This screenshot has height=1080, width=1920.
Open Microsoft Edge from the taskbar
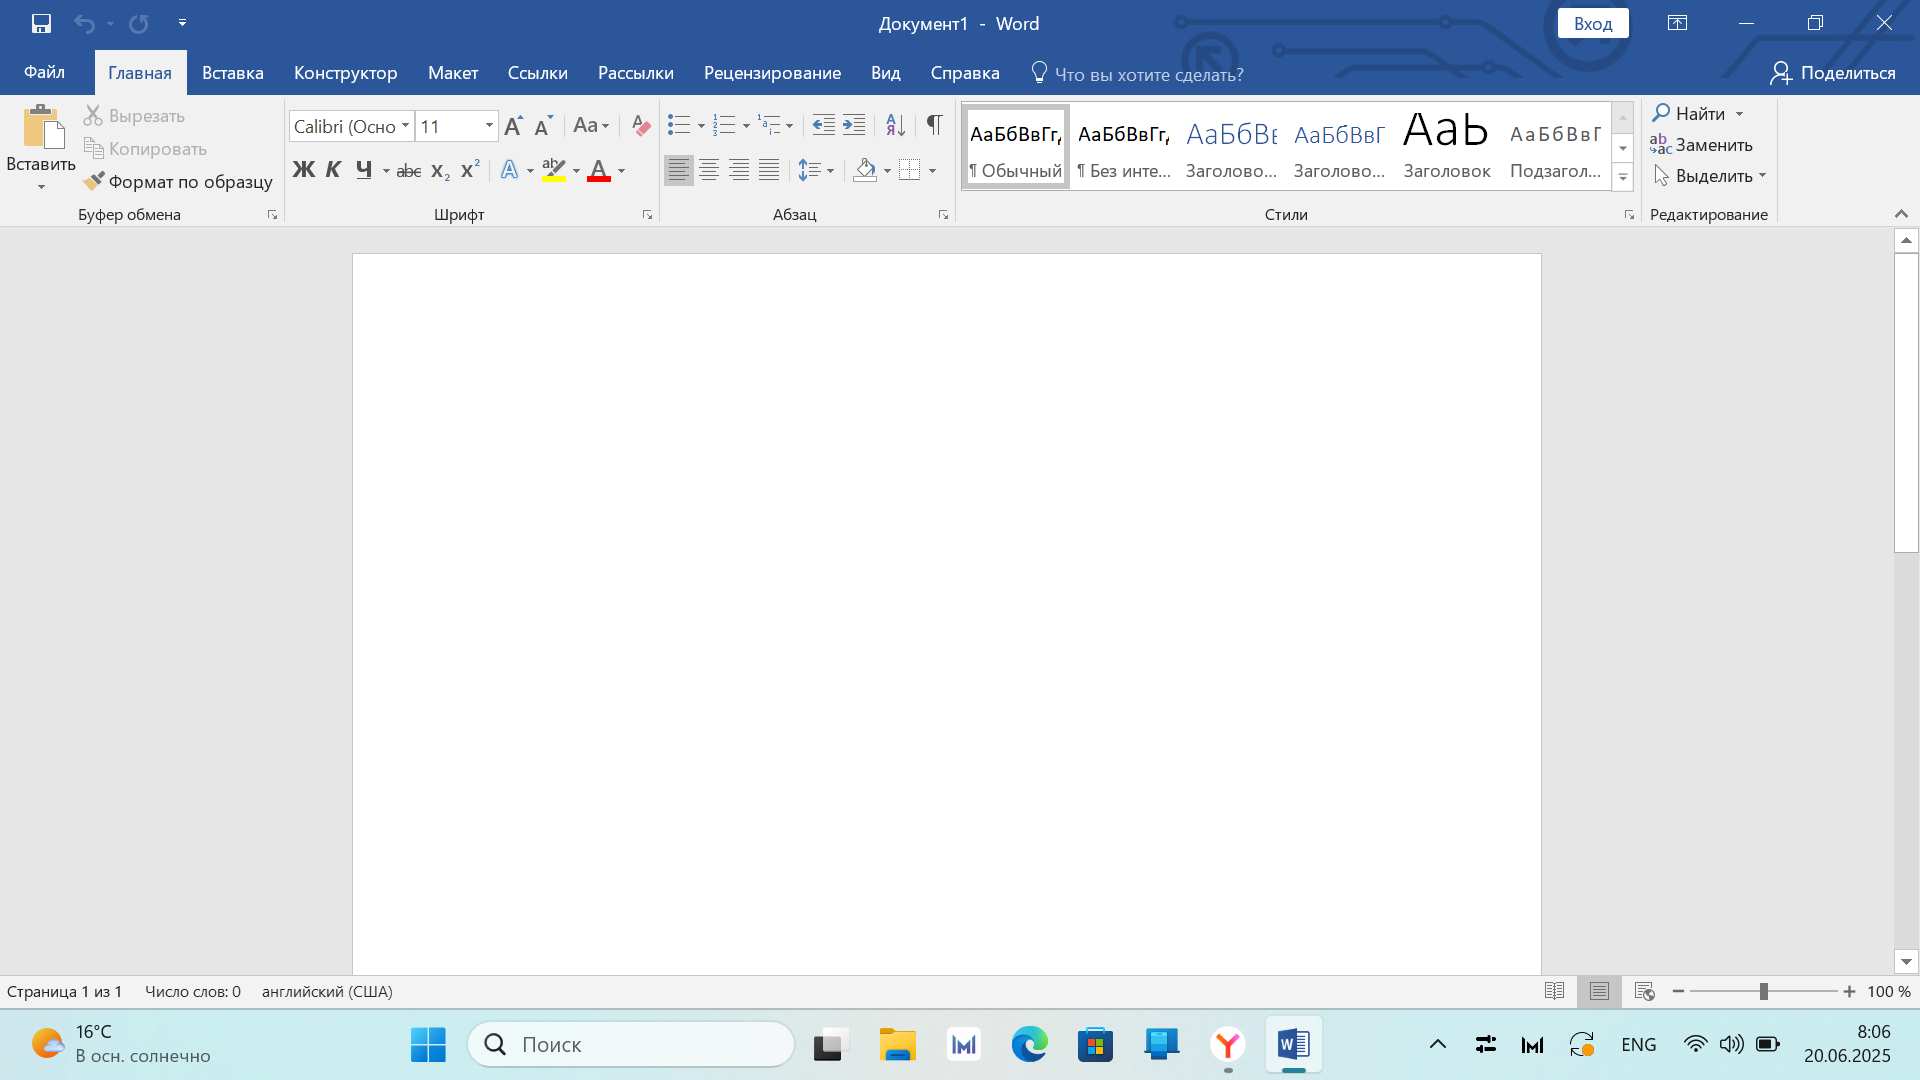pyautogui.click(x=1029, y=1044)
